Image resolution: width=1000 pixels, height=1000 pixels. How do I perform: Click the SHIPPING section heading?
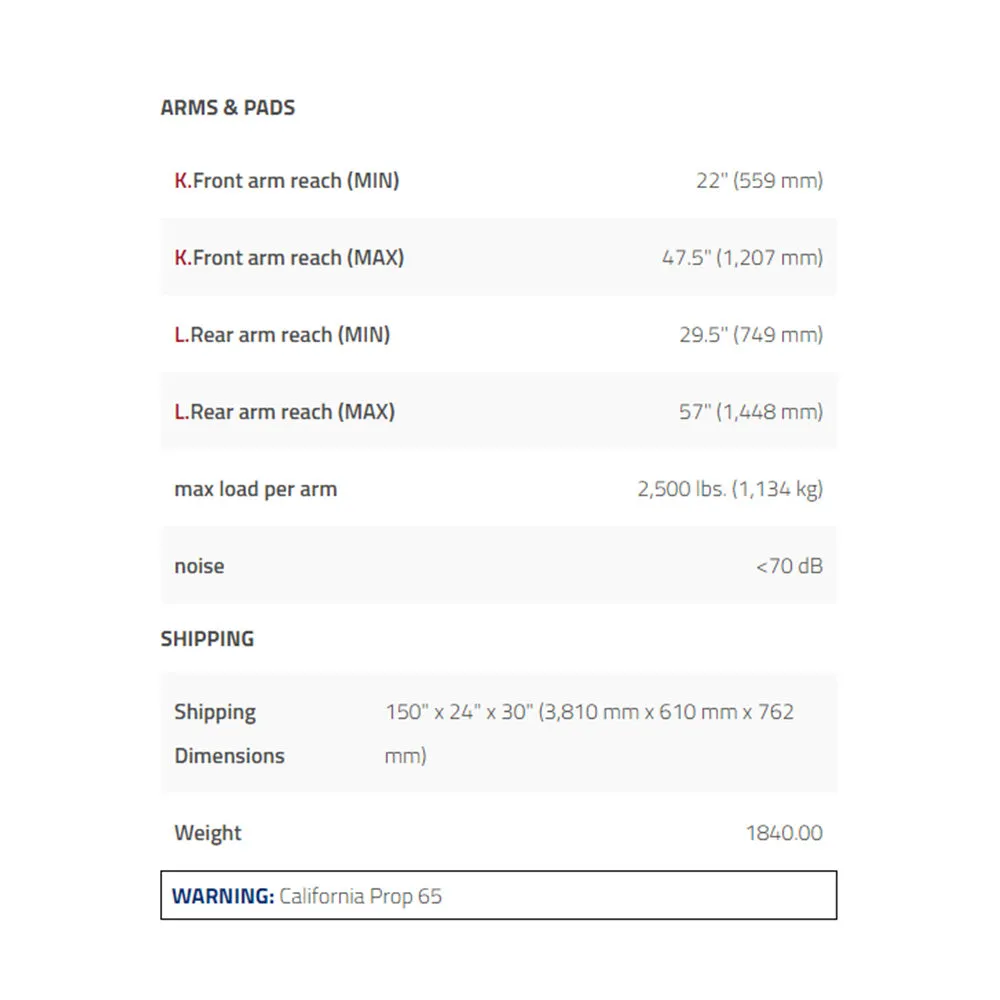[207, 638]
